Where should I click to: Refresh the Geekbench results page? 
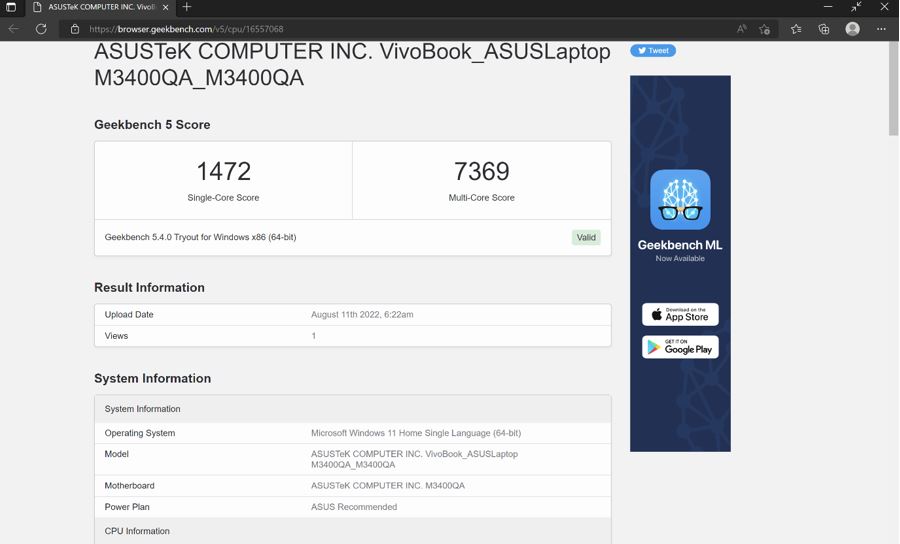[x=41, y=29]
